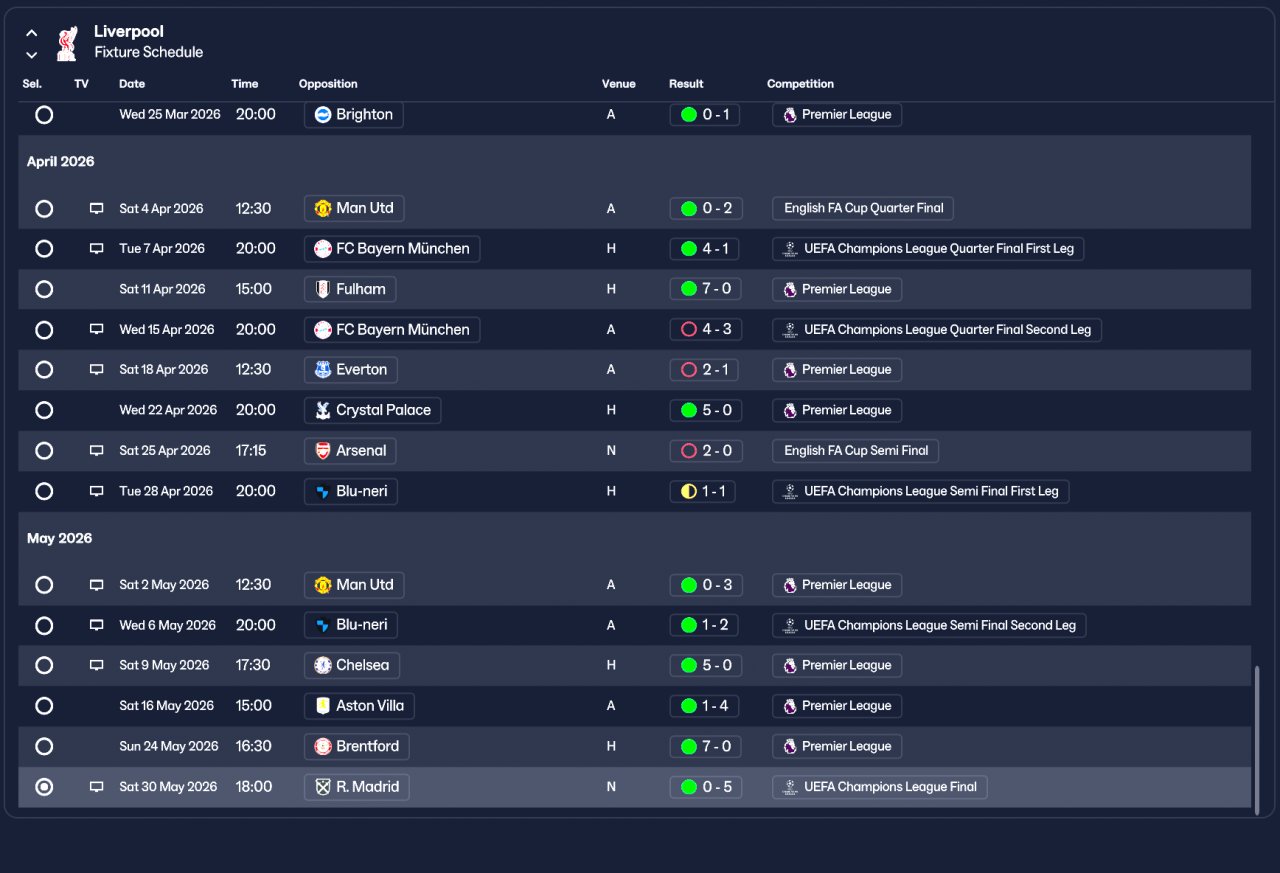Open English FA Cup Semi Final competition
The width and height of the screenshot is (1280, 873).
(855, 451)
